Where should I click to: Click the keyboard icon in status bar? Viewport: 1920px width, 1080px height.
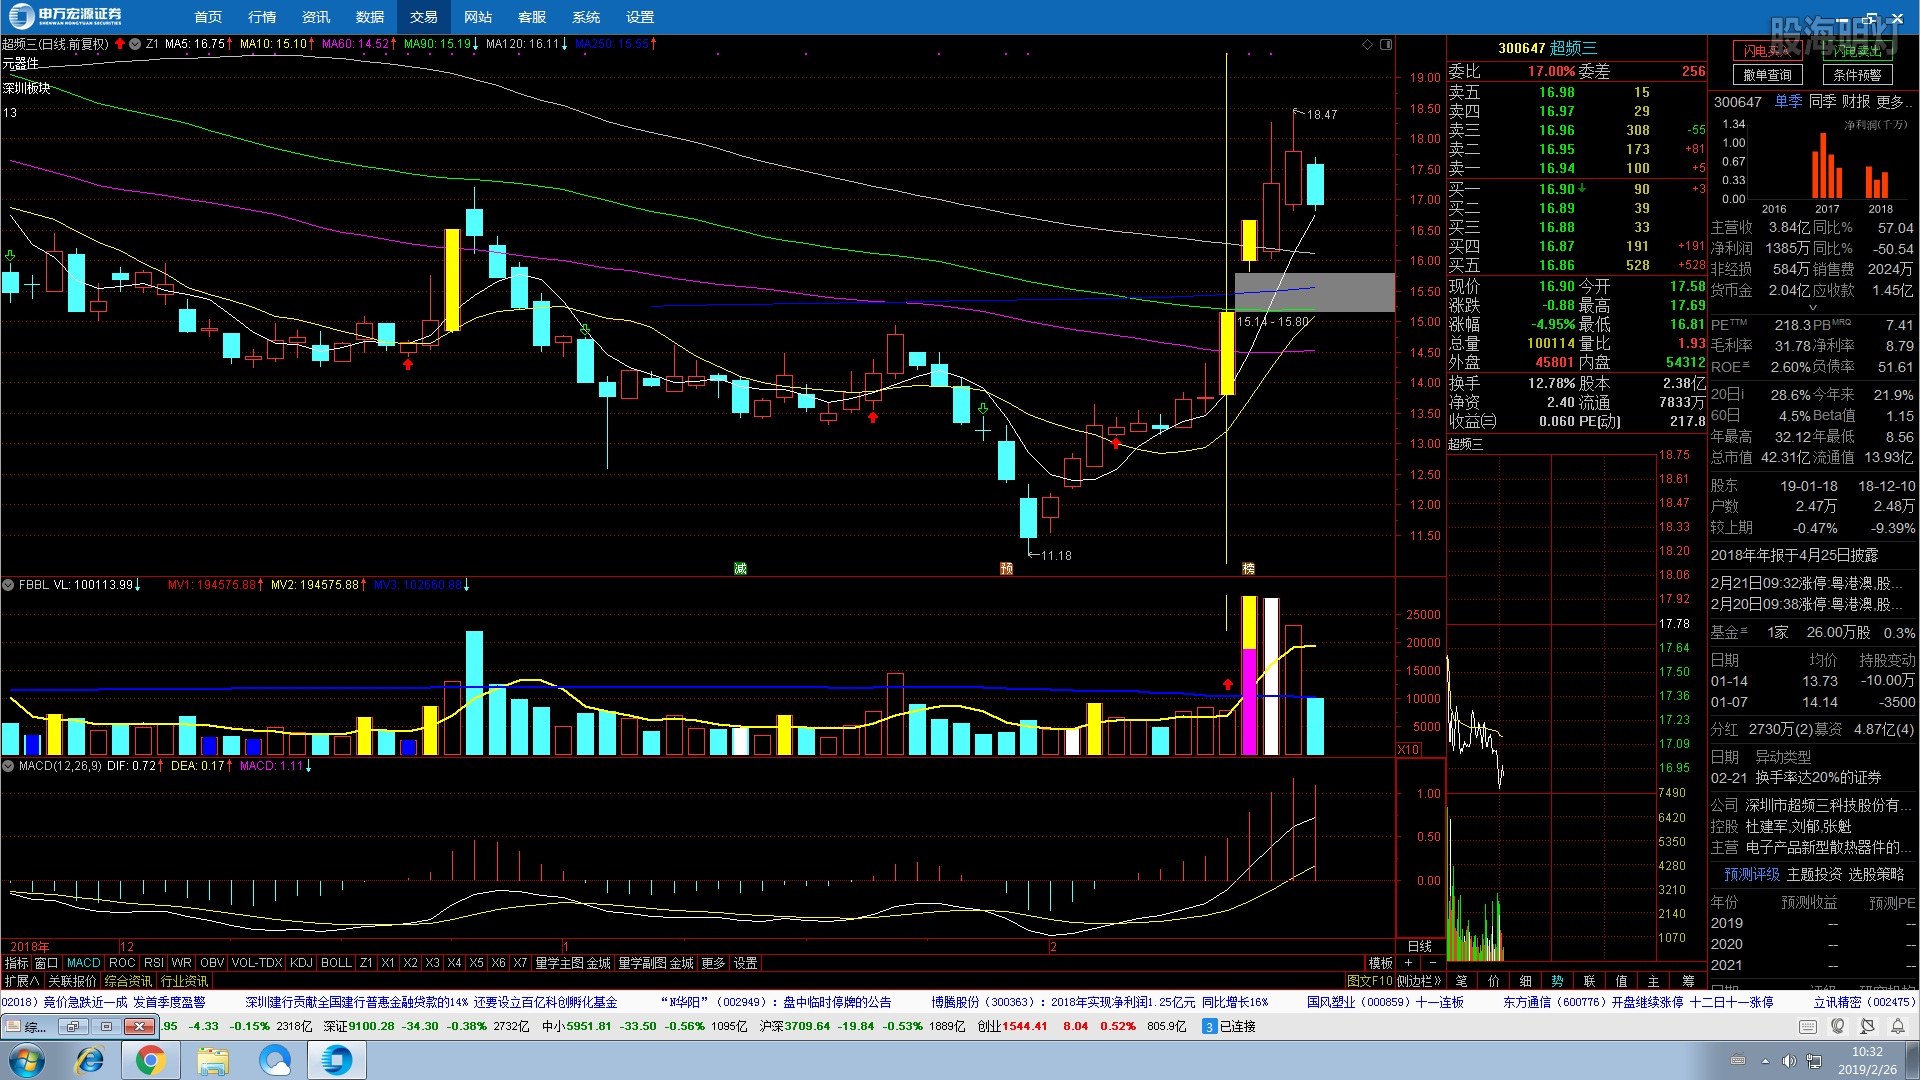pyautogui.click(x=1808, y=1026)
